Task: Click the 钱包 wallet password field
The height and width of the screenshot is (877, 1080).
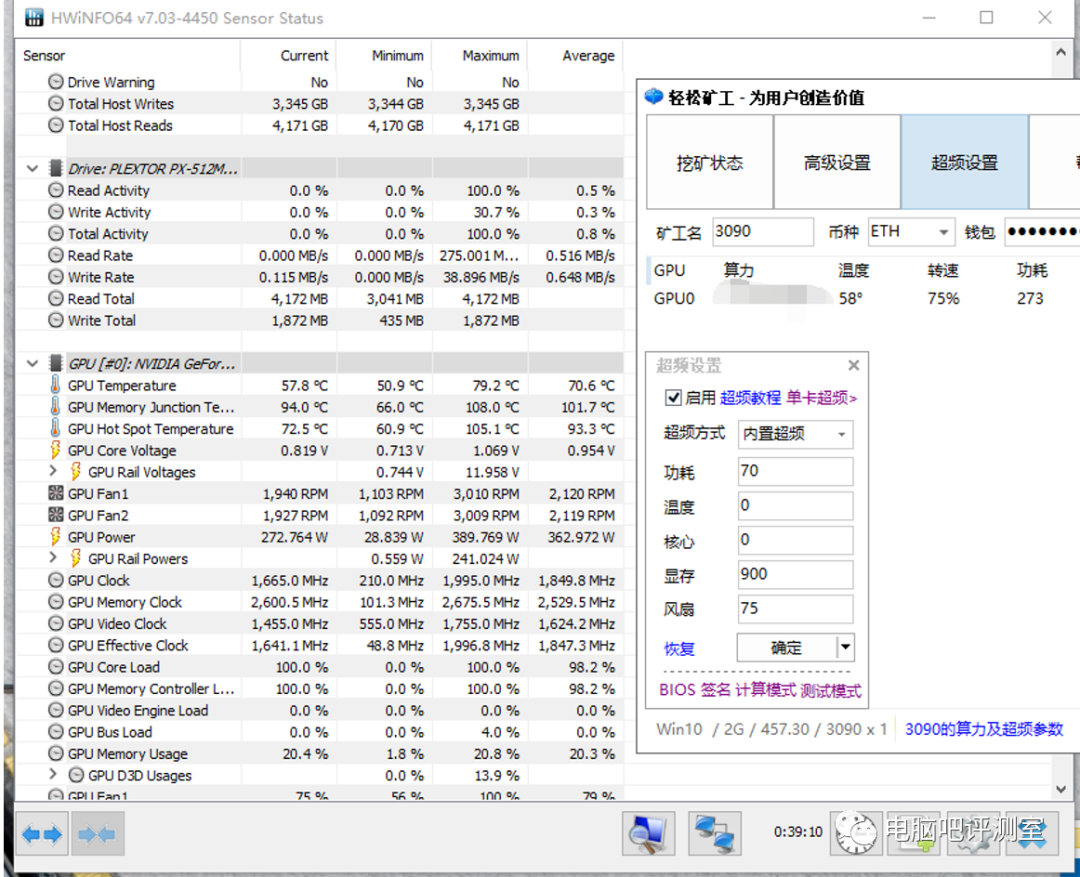Action: [x=1041, y=231]
